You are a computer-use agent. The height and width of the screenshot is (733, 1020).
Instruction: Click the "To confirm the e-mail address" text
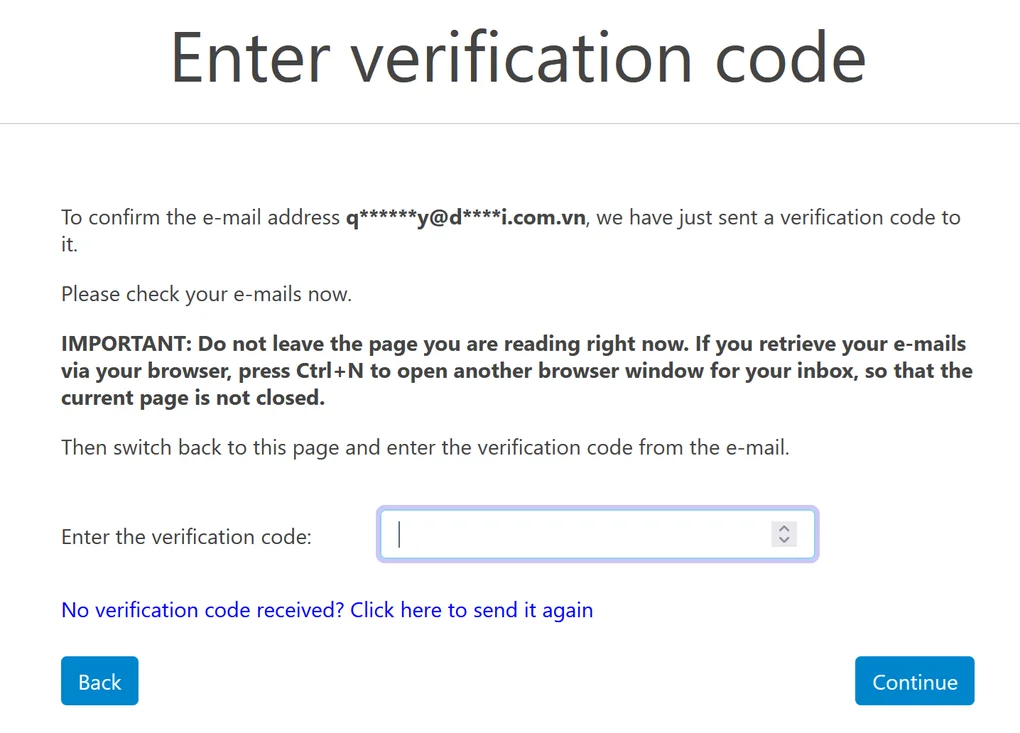[200, 218]
